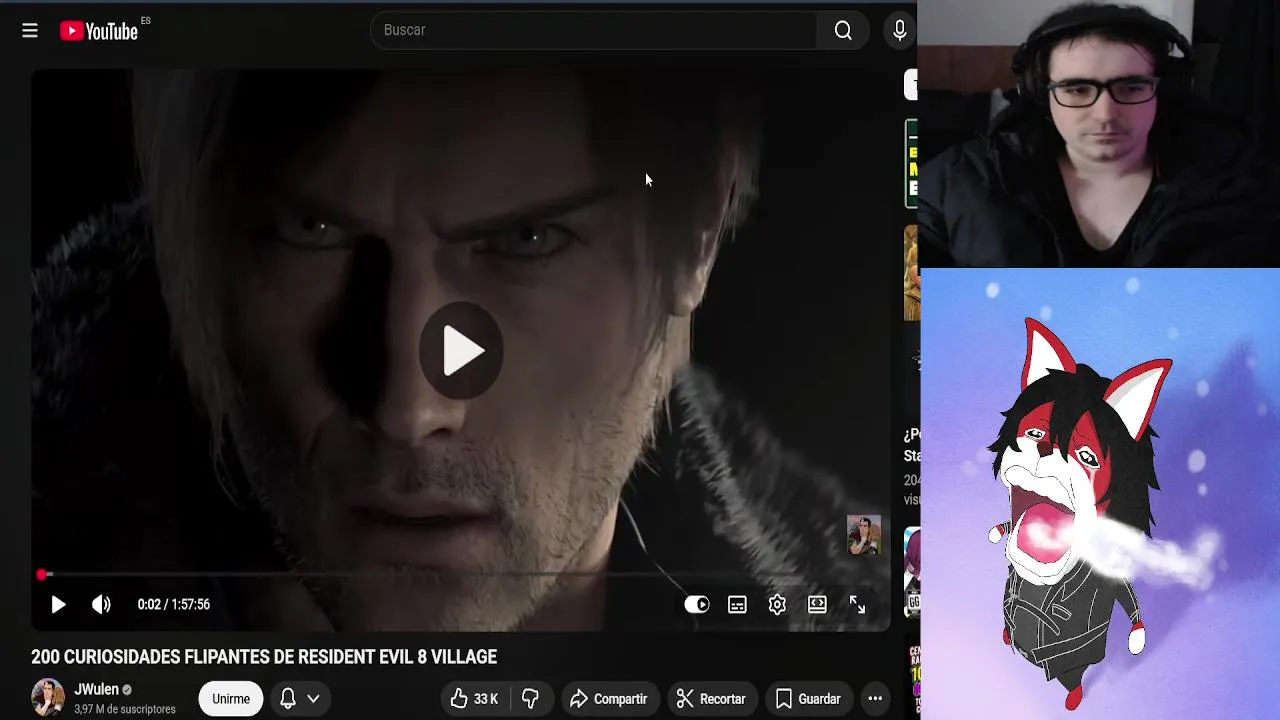This screenshot has height=720, width=1280.
Task: Click the notification bell icon
Action: pos(288,698)
